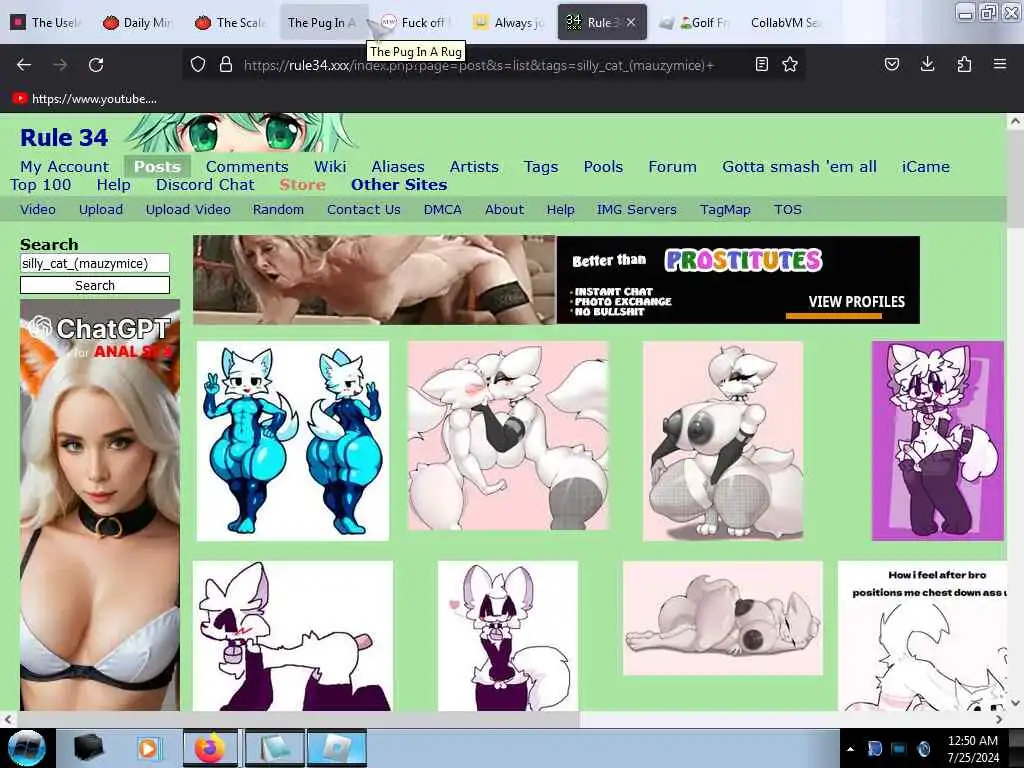Click the Upload Video link
This screenshot has height=768, width=1024.
point(188,210)
